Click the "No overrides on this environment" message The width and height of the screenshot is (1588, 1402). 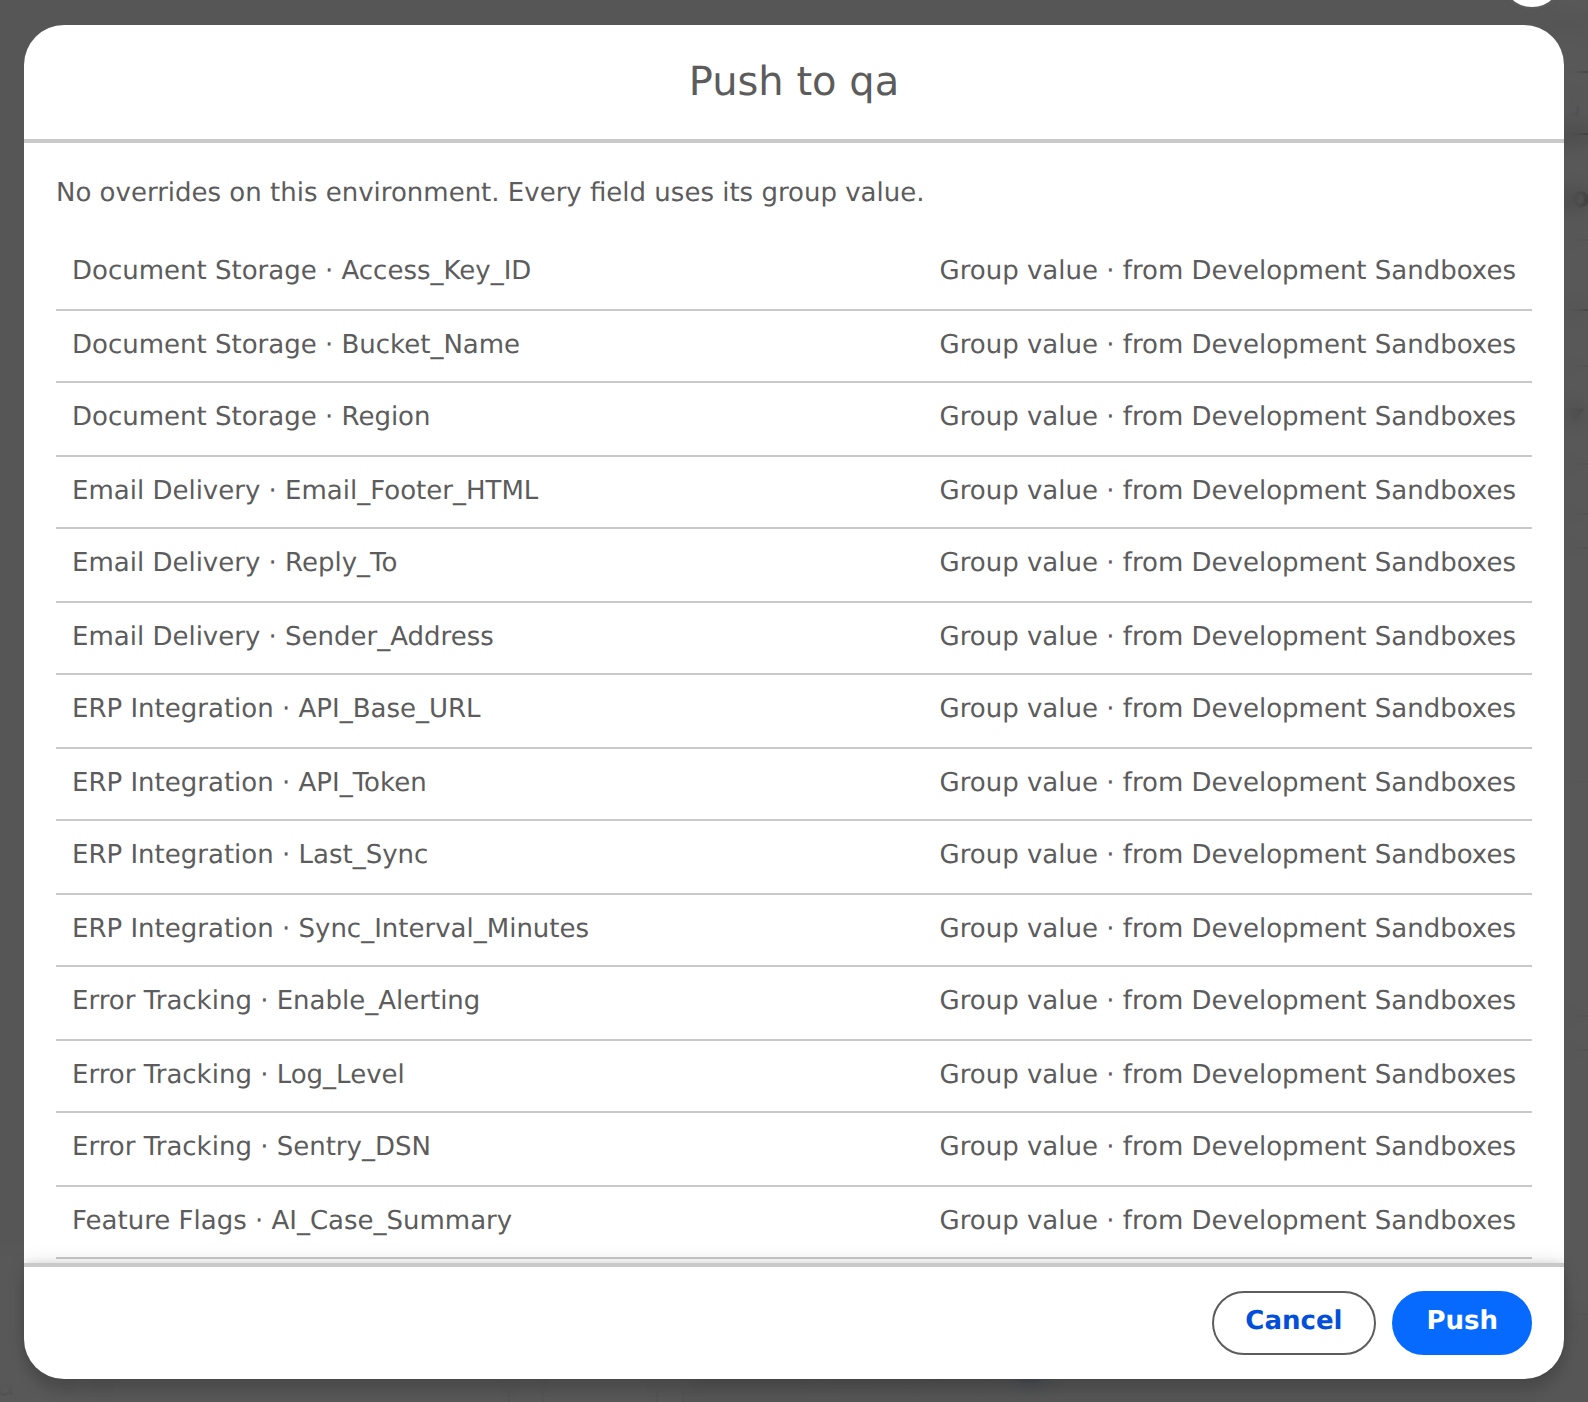click(490, 192)
